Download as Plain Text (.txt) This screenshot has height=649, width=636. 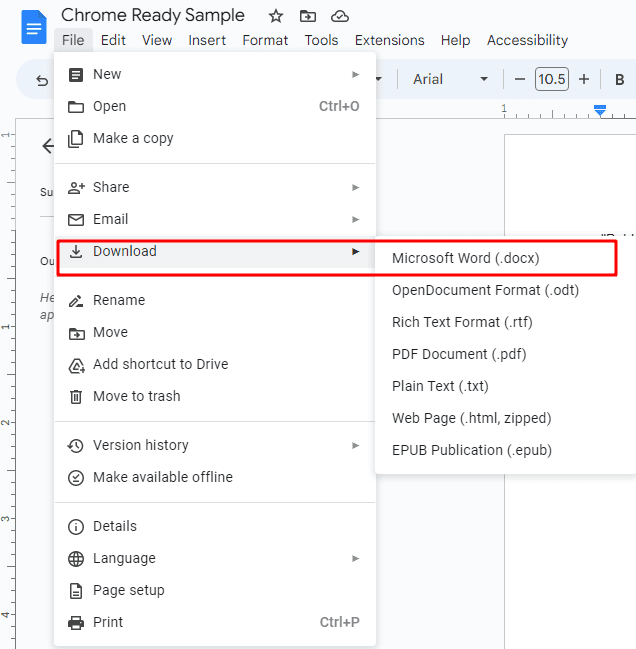(505, 386)
